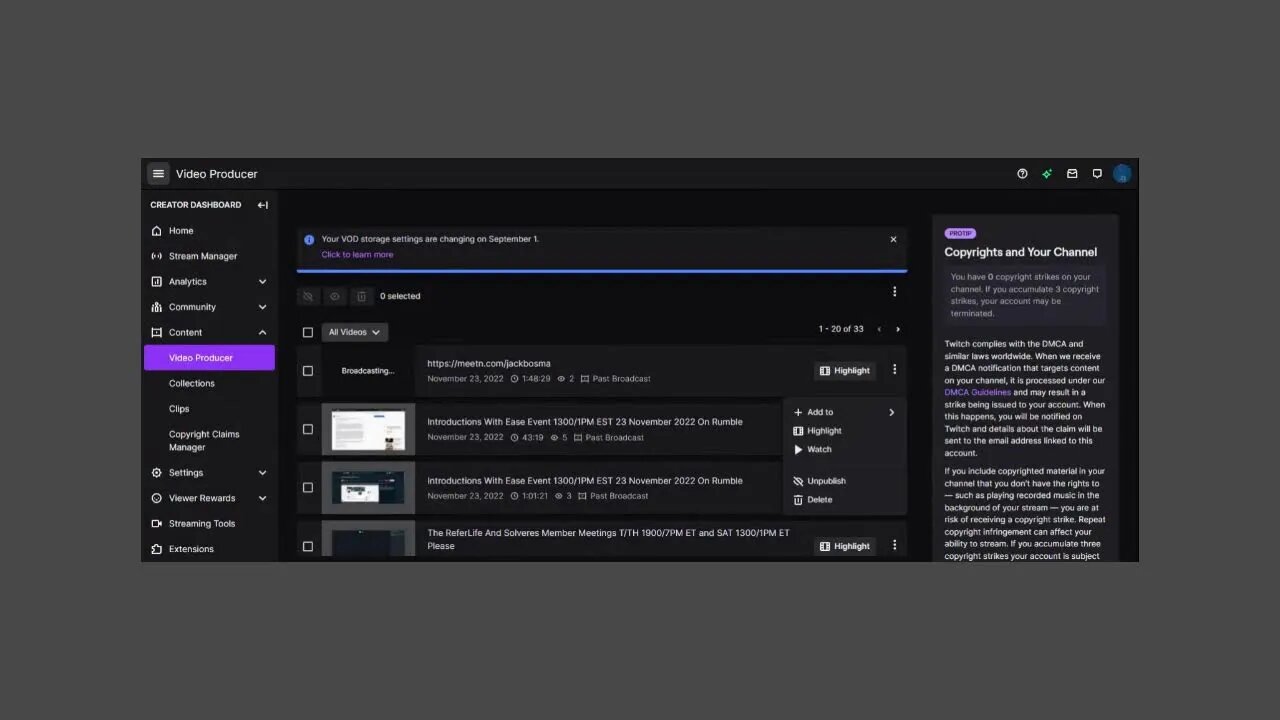The width and height of the screenshot is (1280, 720).
Task: Expand the Analytics section chevron
Action: (263, 282)
